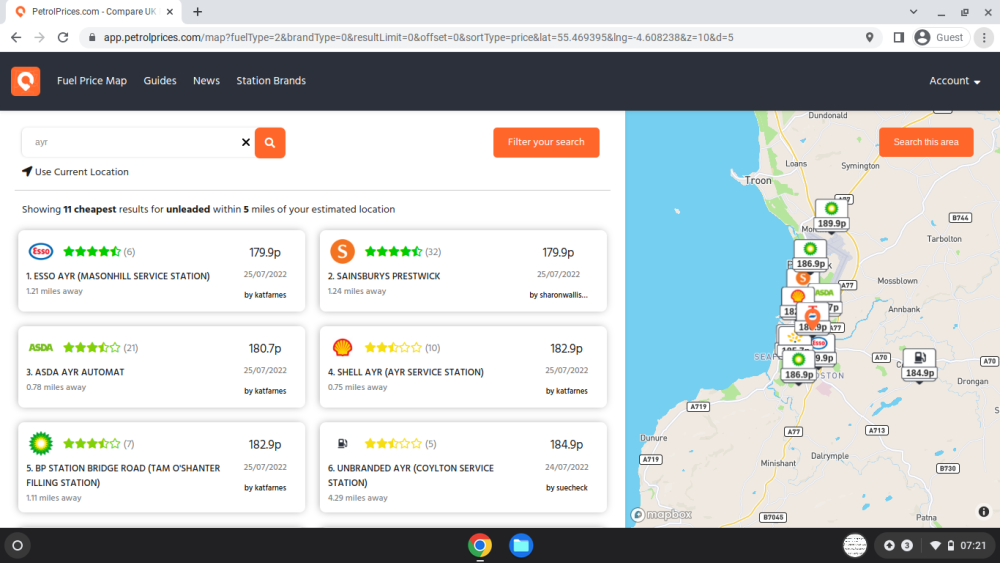Open tab search chevron
Image resolution: width=1000 pixels, height=563 pixels.
pyautogui.click(x=913, y=11)
